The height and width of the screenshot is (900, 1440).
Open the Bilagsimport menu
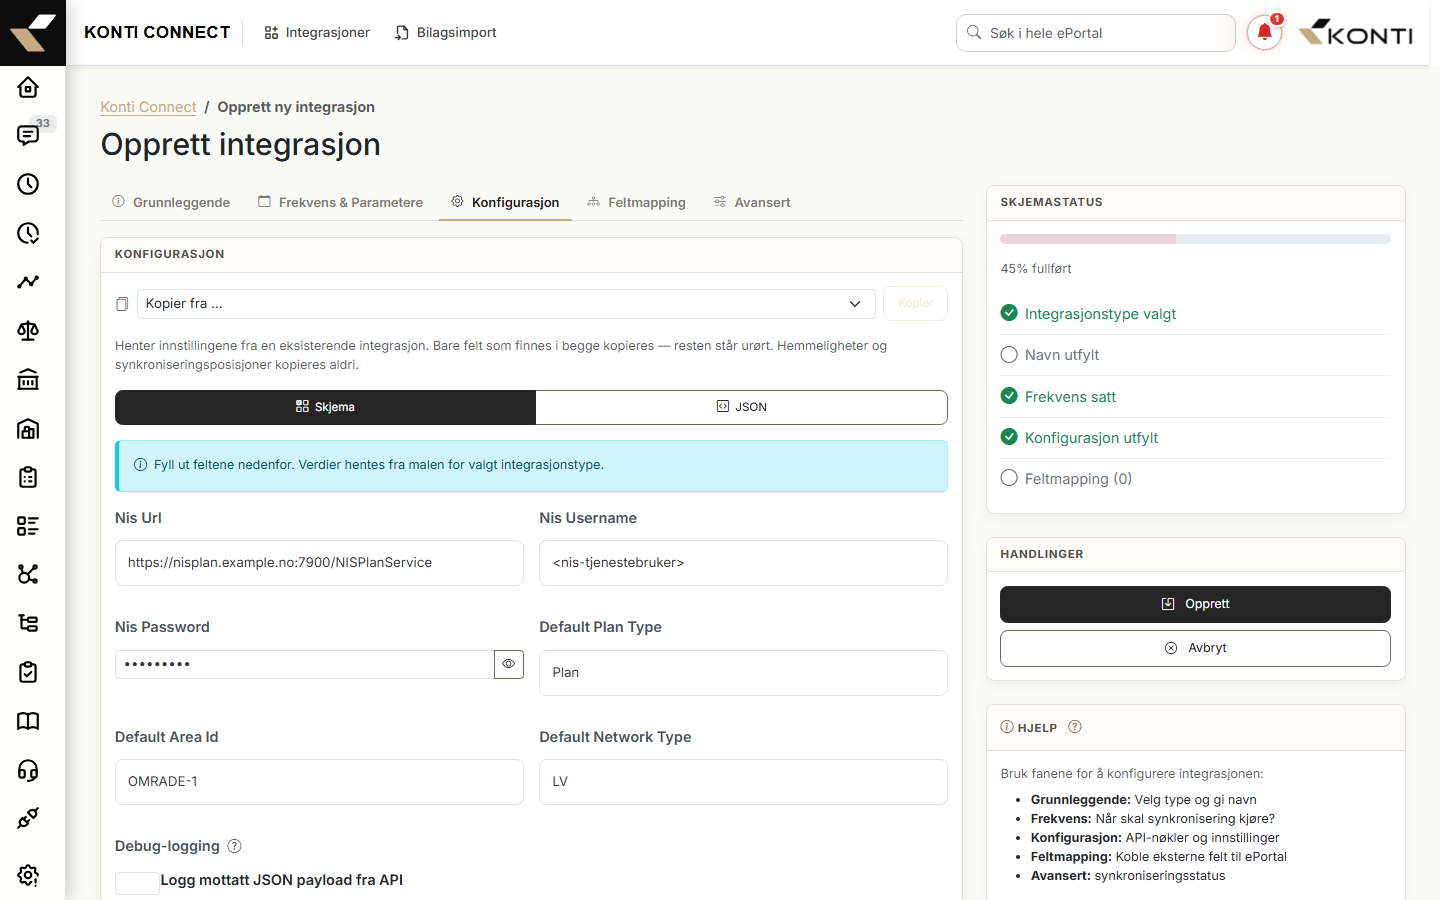[x=446, y=33]
